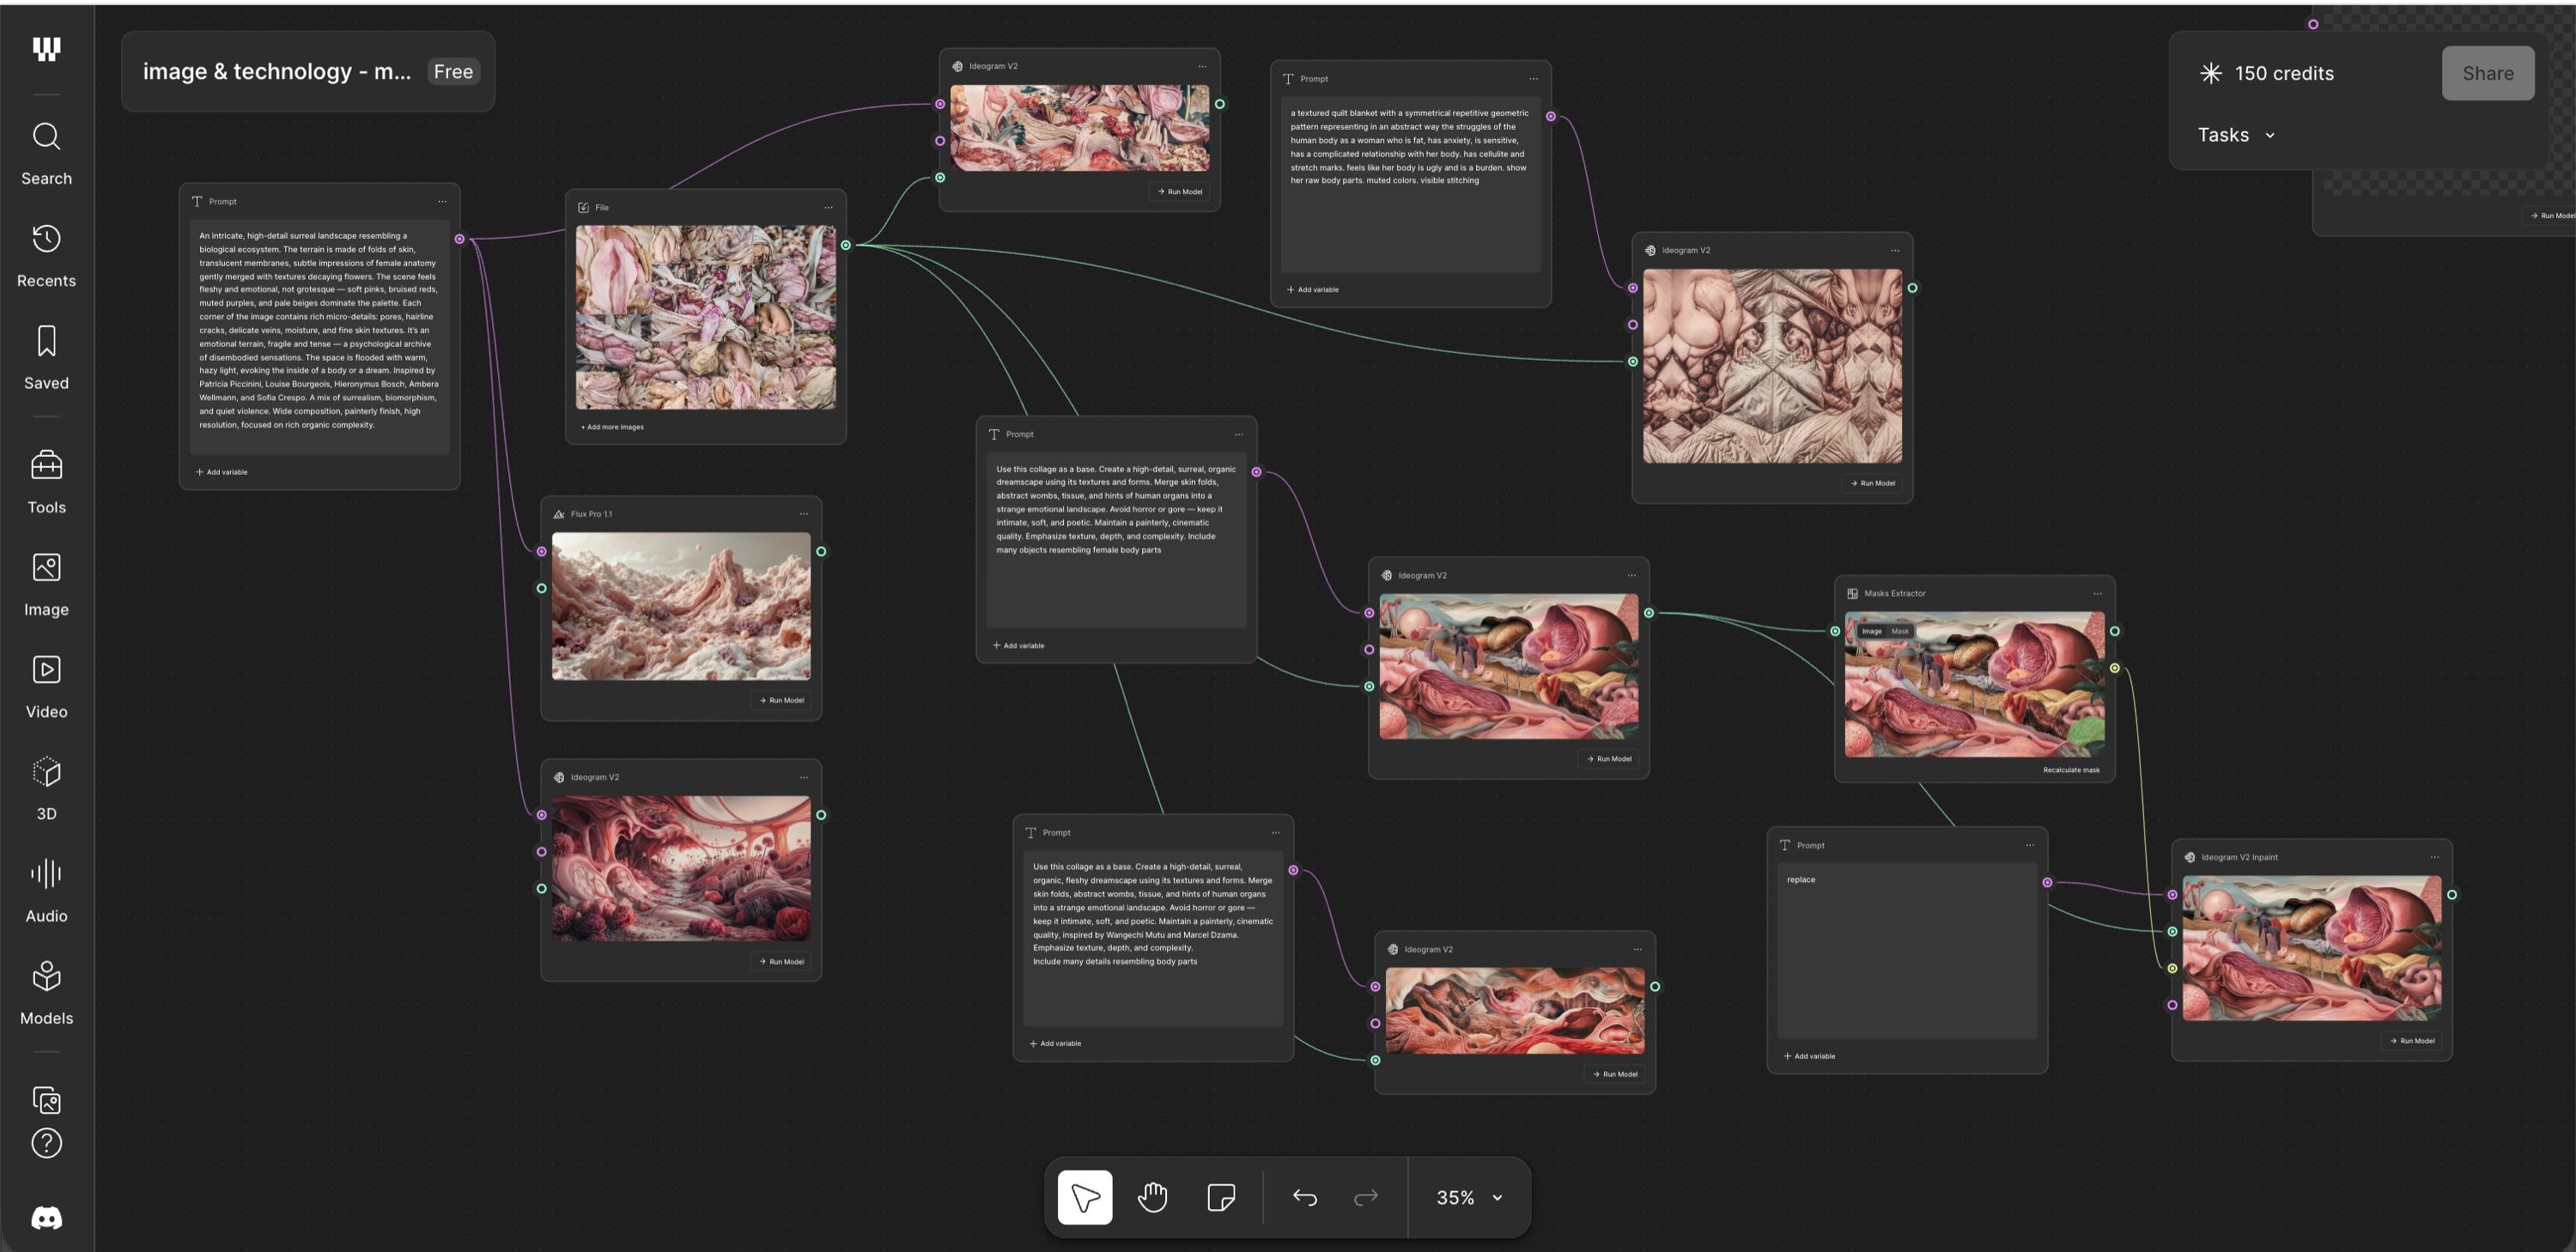
Task: Open the Audio nodes category
Action: coord(46,890)
